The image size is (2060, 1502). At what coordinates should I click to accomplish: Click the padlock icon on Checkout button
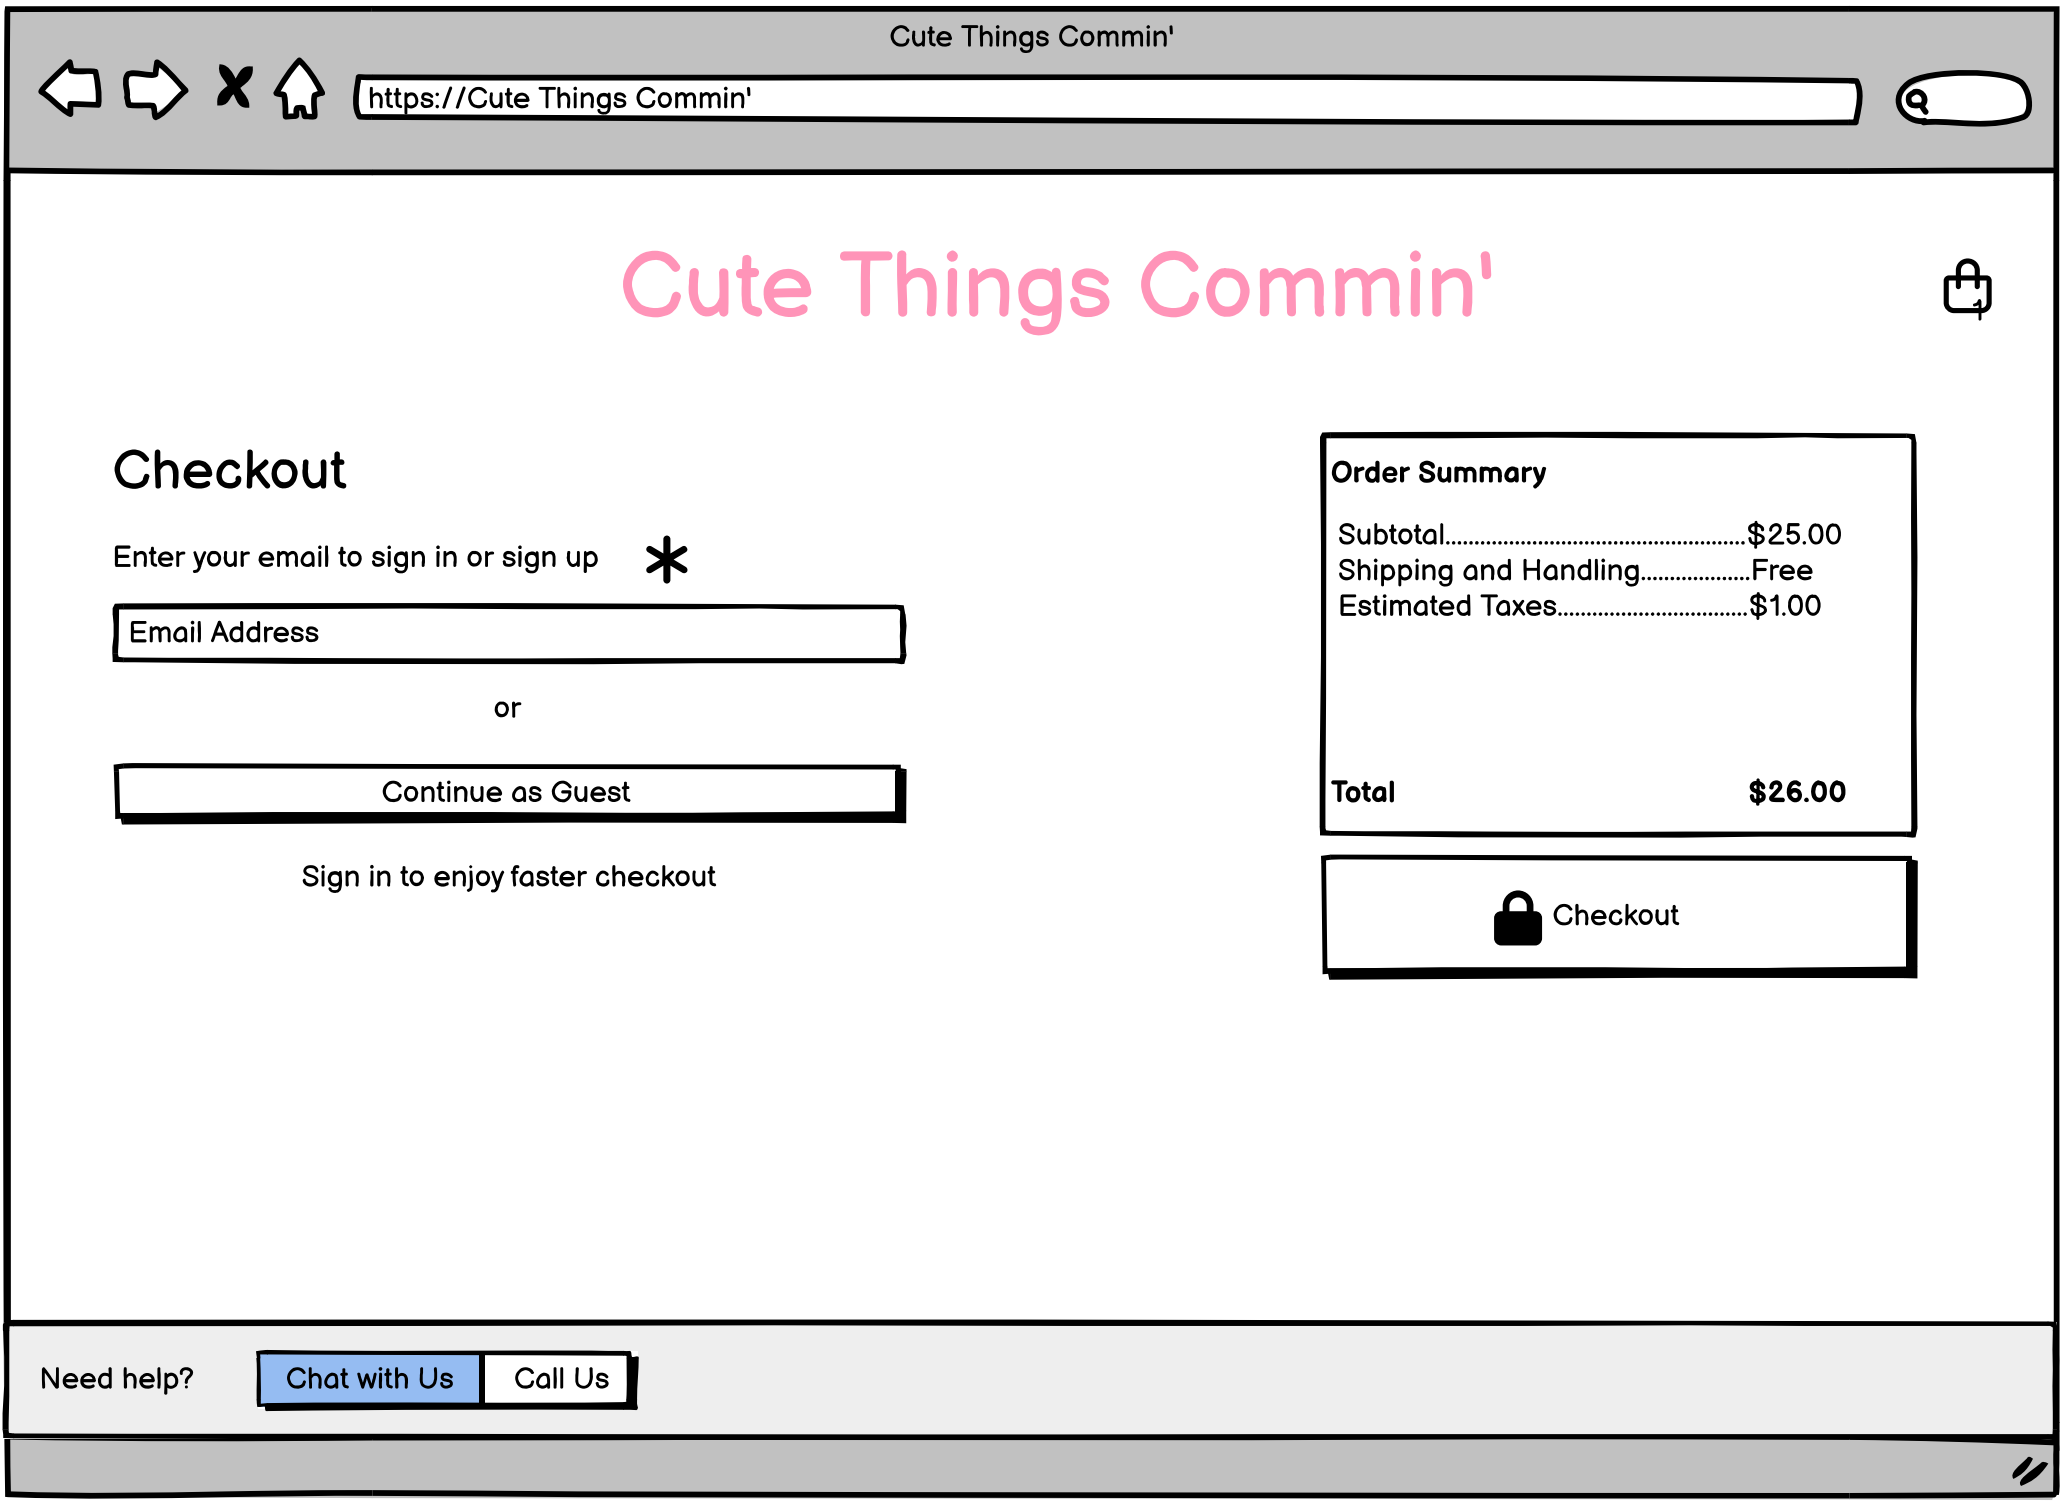click(x=1517, y=918)
